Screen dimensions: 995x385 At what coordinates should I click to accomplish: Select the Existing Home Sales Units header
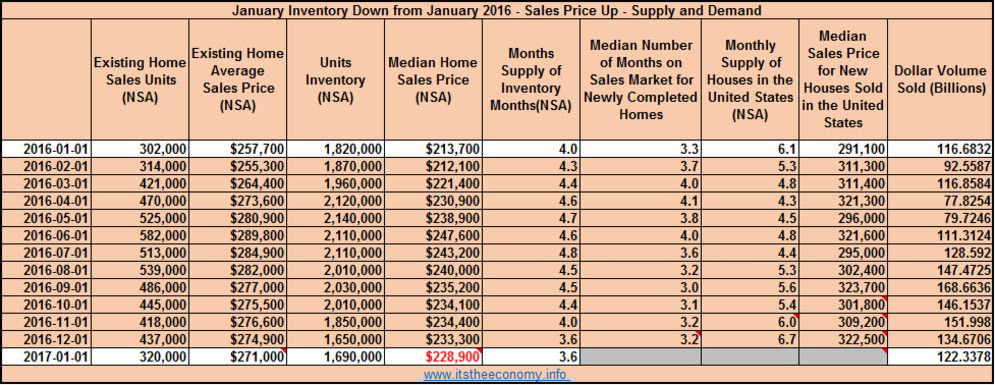pyautogui.click(x=140, y=80)
